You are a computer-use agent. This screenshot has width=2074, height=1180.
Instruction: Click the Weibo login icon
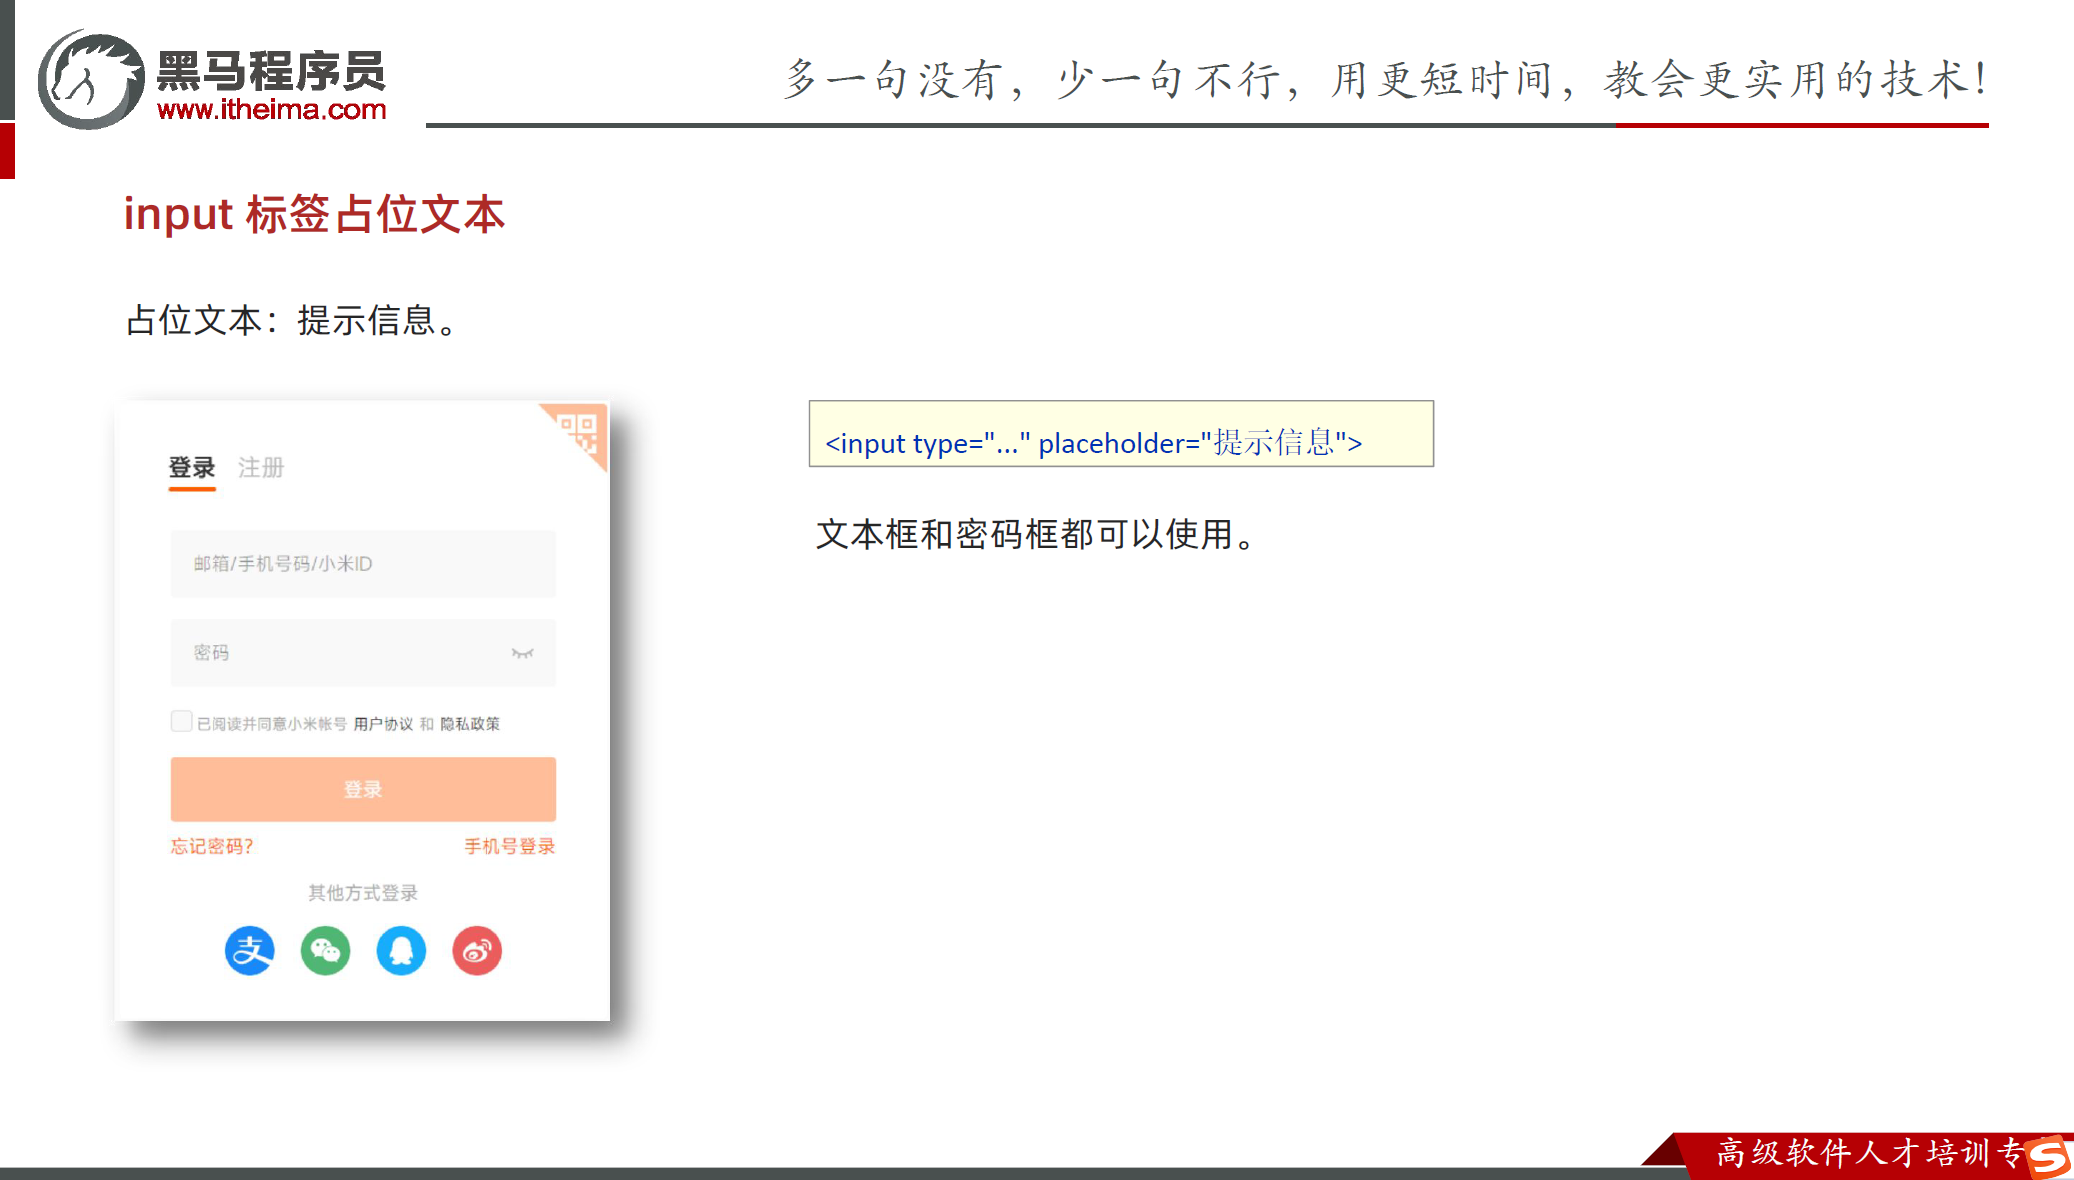(477, 950)
